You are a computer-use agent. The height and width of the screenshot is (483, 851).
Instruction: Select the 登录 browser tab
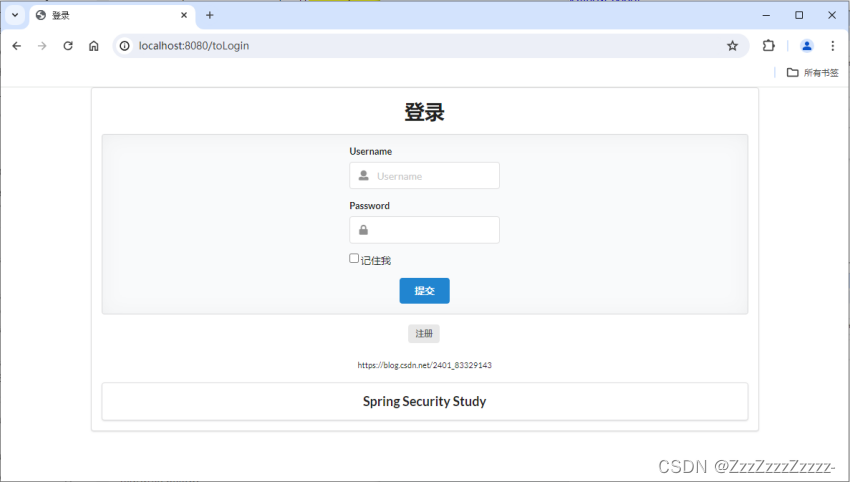click(x=111, y=15)
